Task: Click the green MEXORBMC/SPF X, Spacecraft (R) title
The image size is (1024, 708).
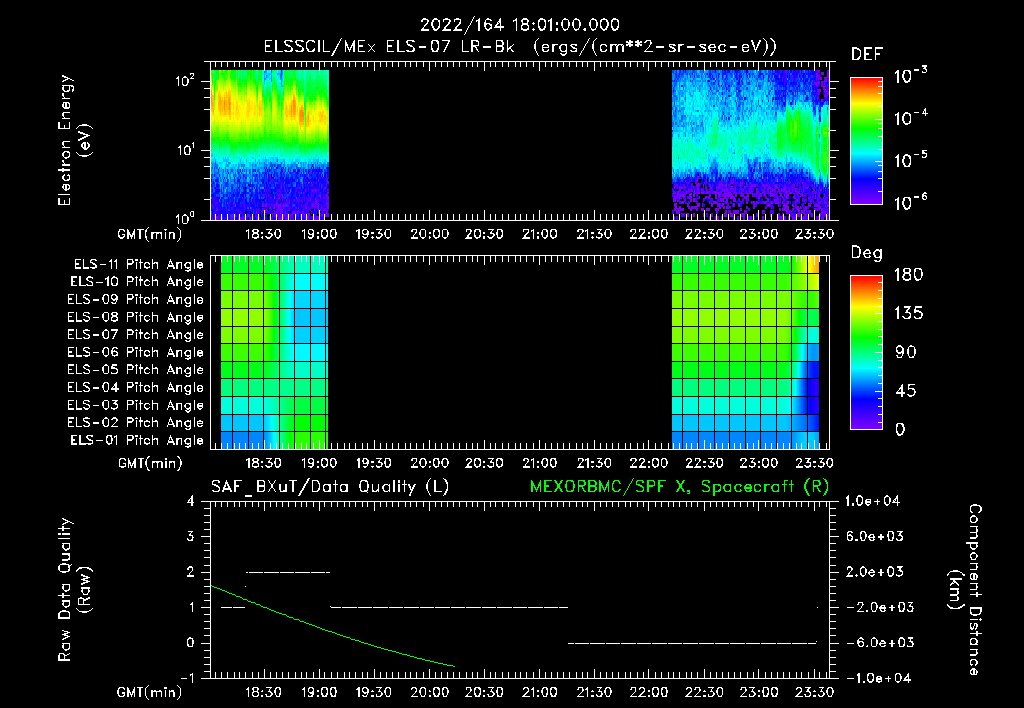Action: (679, 487)
